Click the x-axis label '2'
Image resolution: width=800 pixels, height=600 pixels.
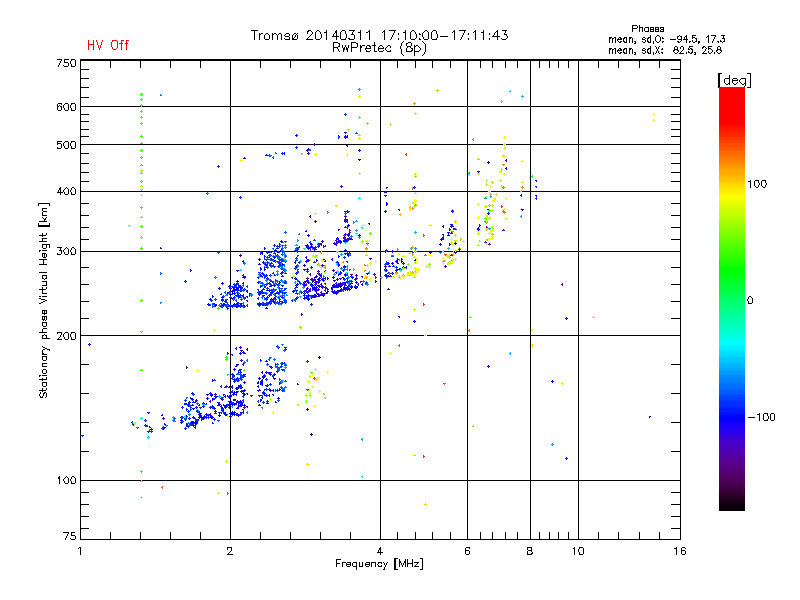[230, 551]
